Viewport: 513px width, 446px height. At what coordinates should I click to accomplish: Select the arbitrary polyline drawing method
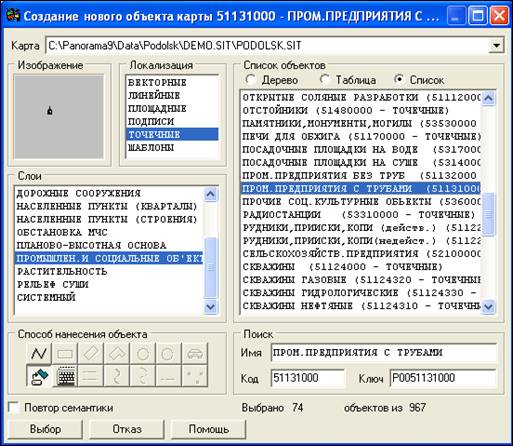39,354
